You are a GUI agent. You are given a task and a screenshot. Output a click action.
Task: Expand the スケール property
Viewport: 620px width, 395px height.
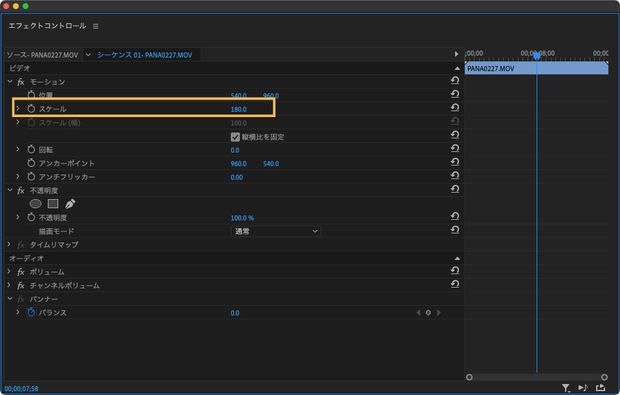(18, 108)
